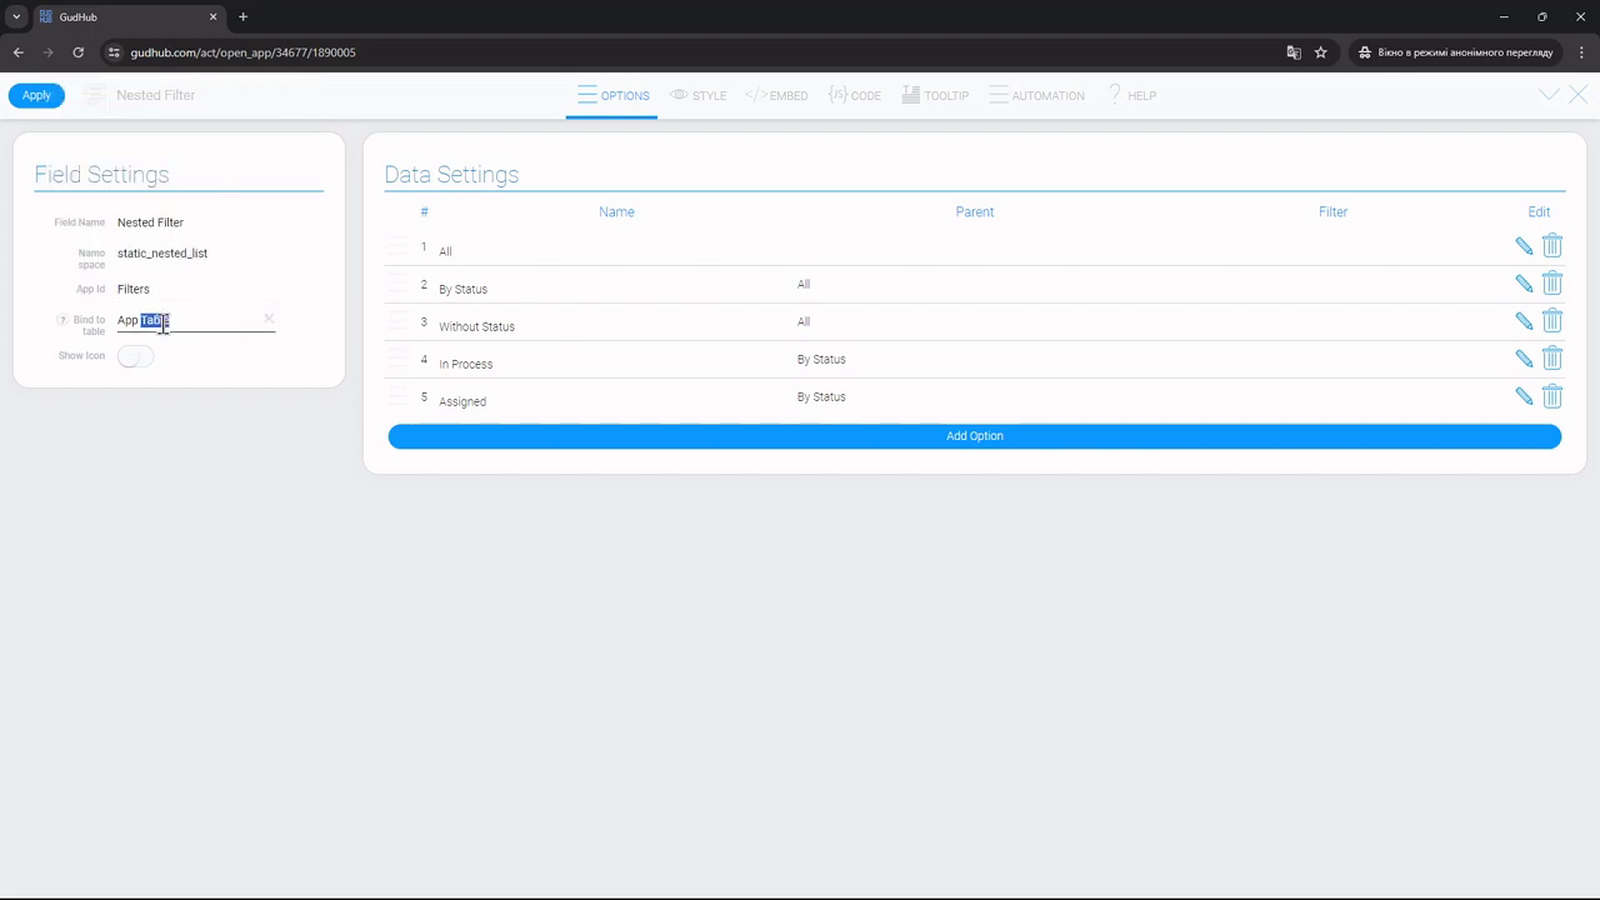
Task: Click the incognito mode indicator
Action: click(x=1455, y=52)
